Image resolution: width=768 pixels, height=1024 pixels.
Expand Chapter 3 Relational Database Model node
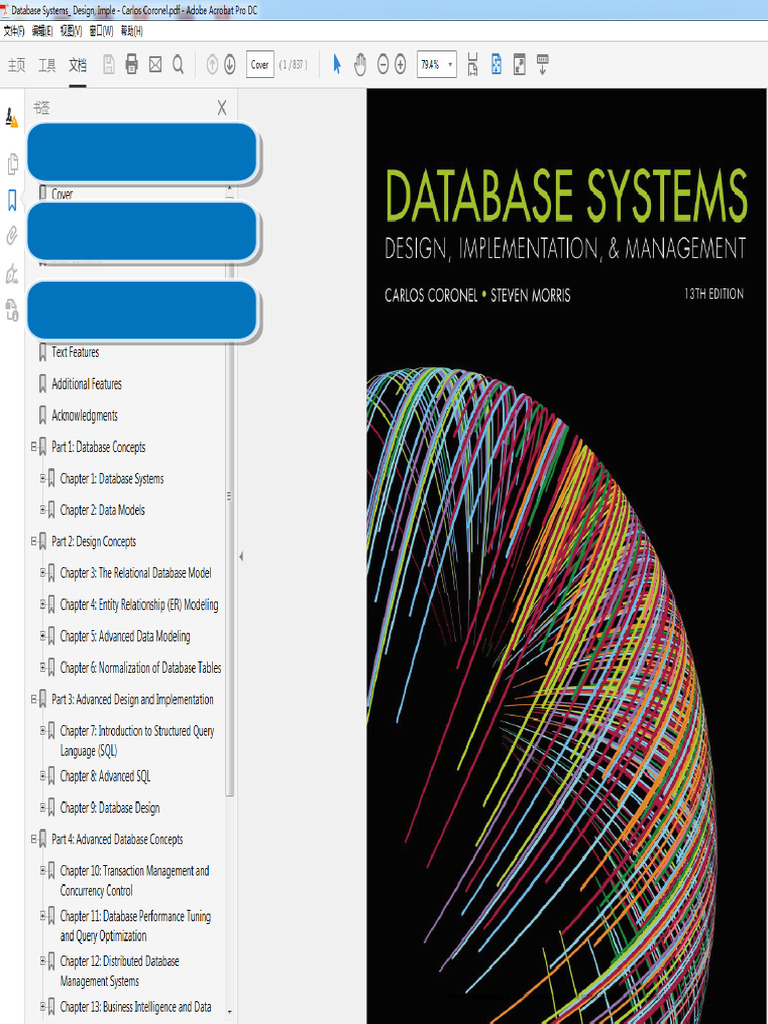[42, 572]
